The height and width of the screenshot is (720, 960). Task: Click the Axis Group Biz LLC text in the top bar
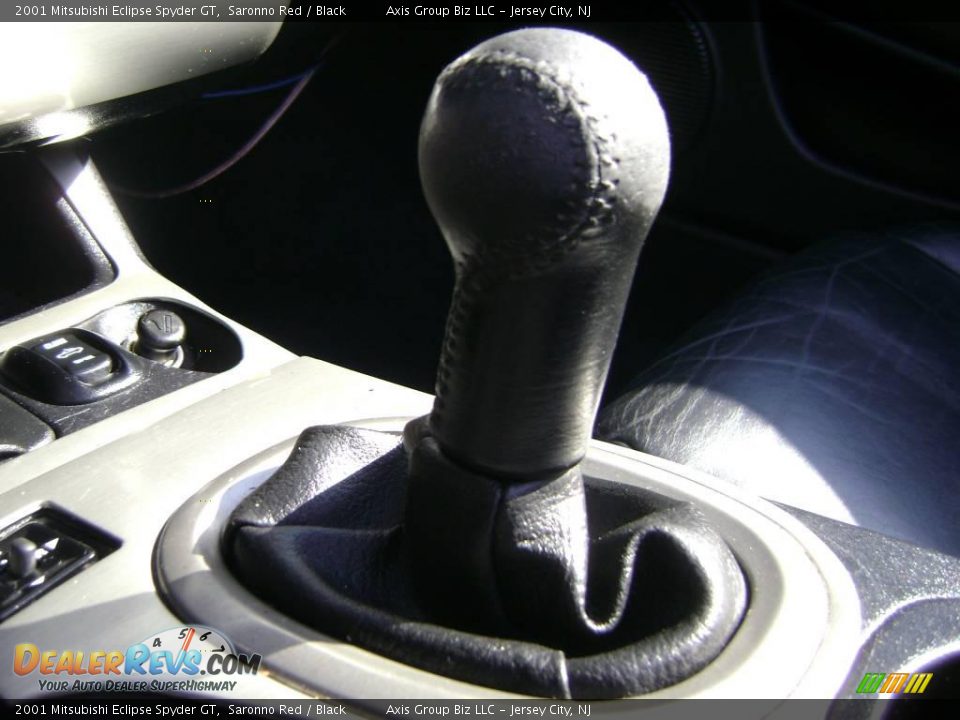pyautogui.click(x=440, y=10)
